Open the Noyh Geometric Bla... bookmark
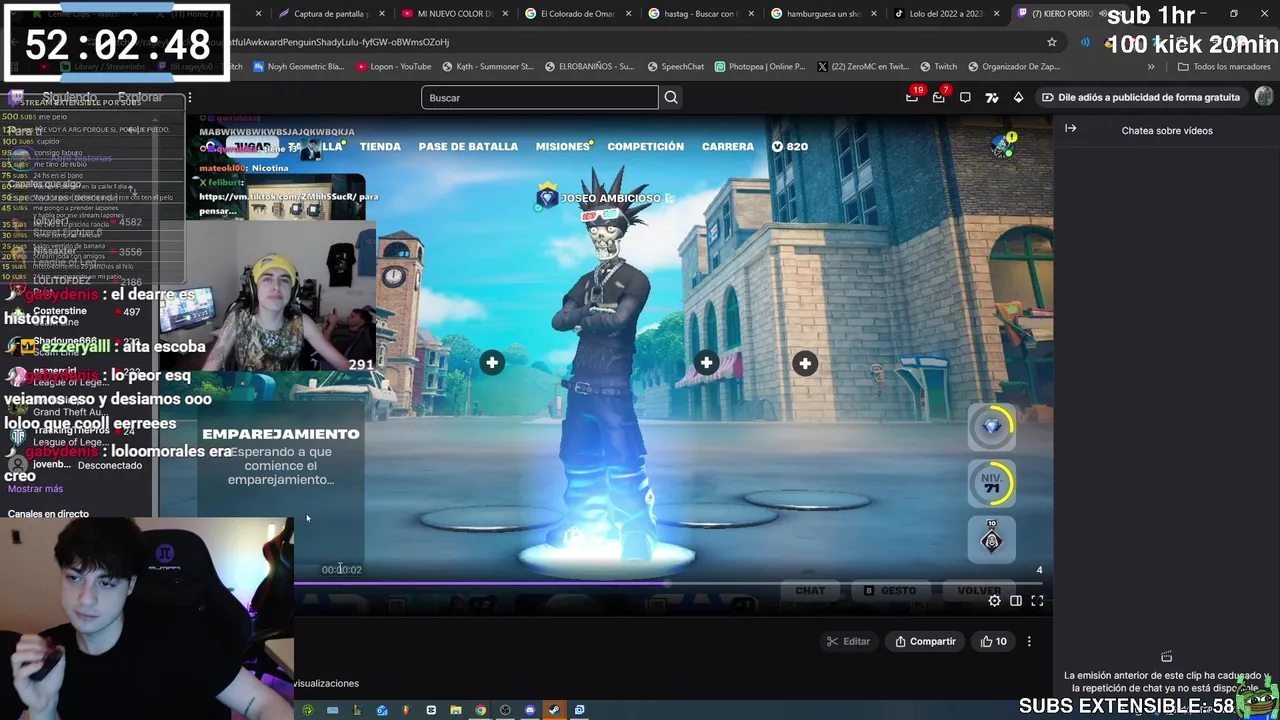 pyautogui.click(x=298, y=67)
